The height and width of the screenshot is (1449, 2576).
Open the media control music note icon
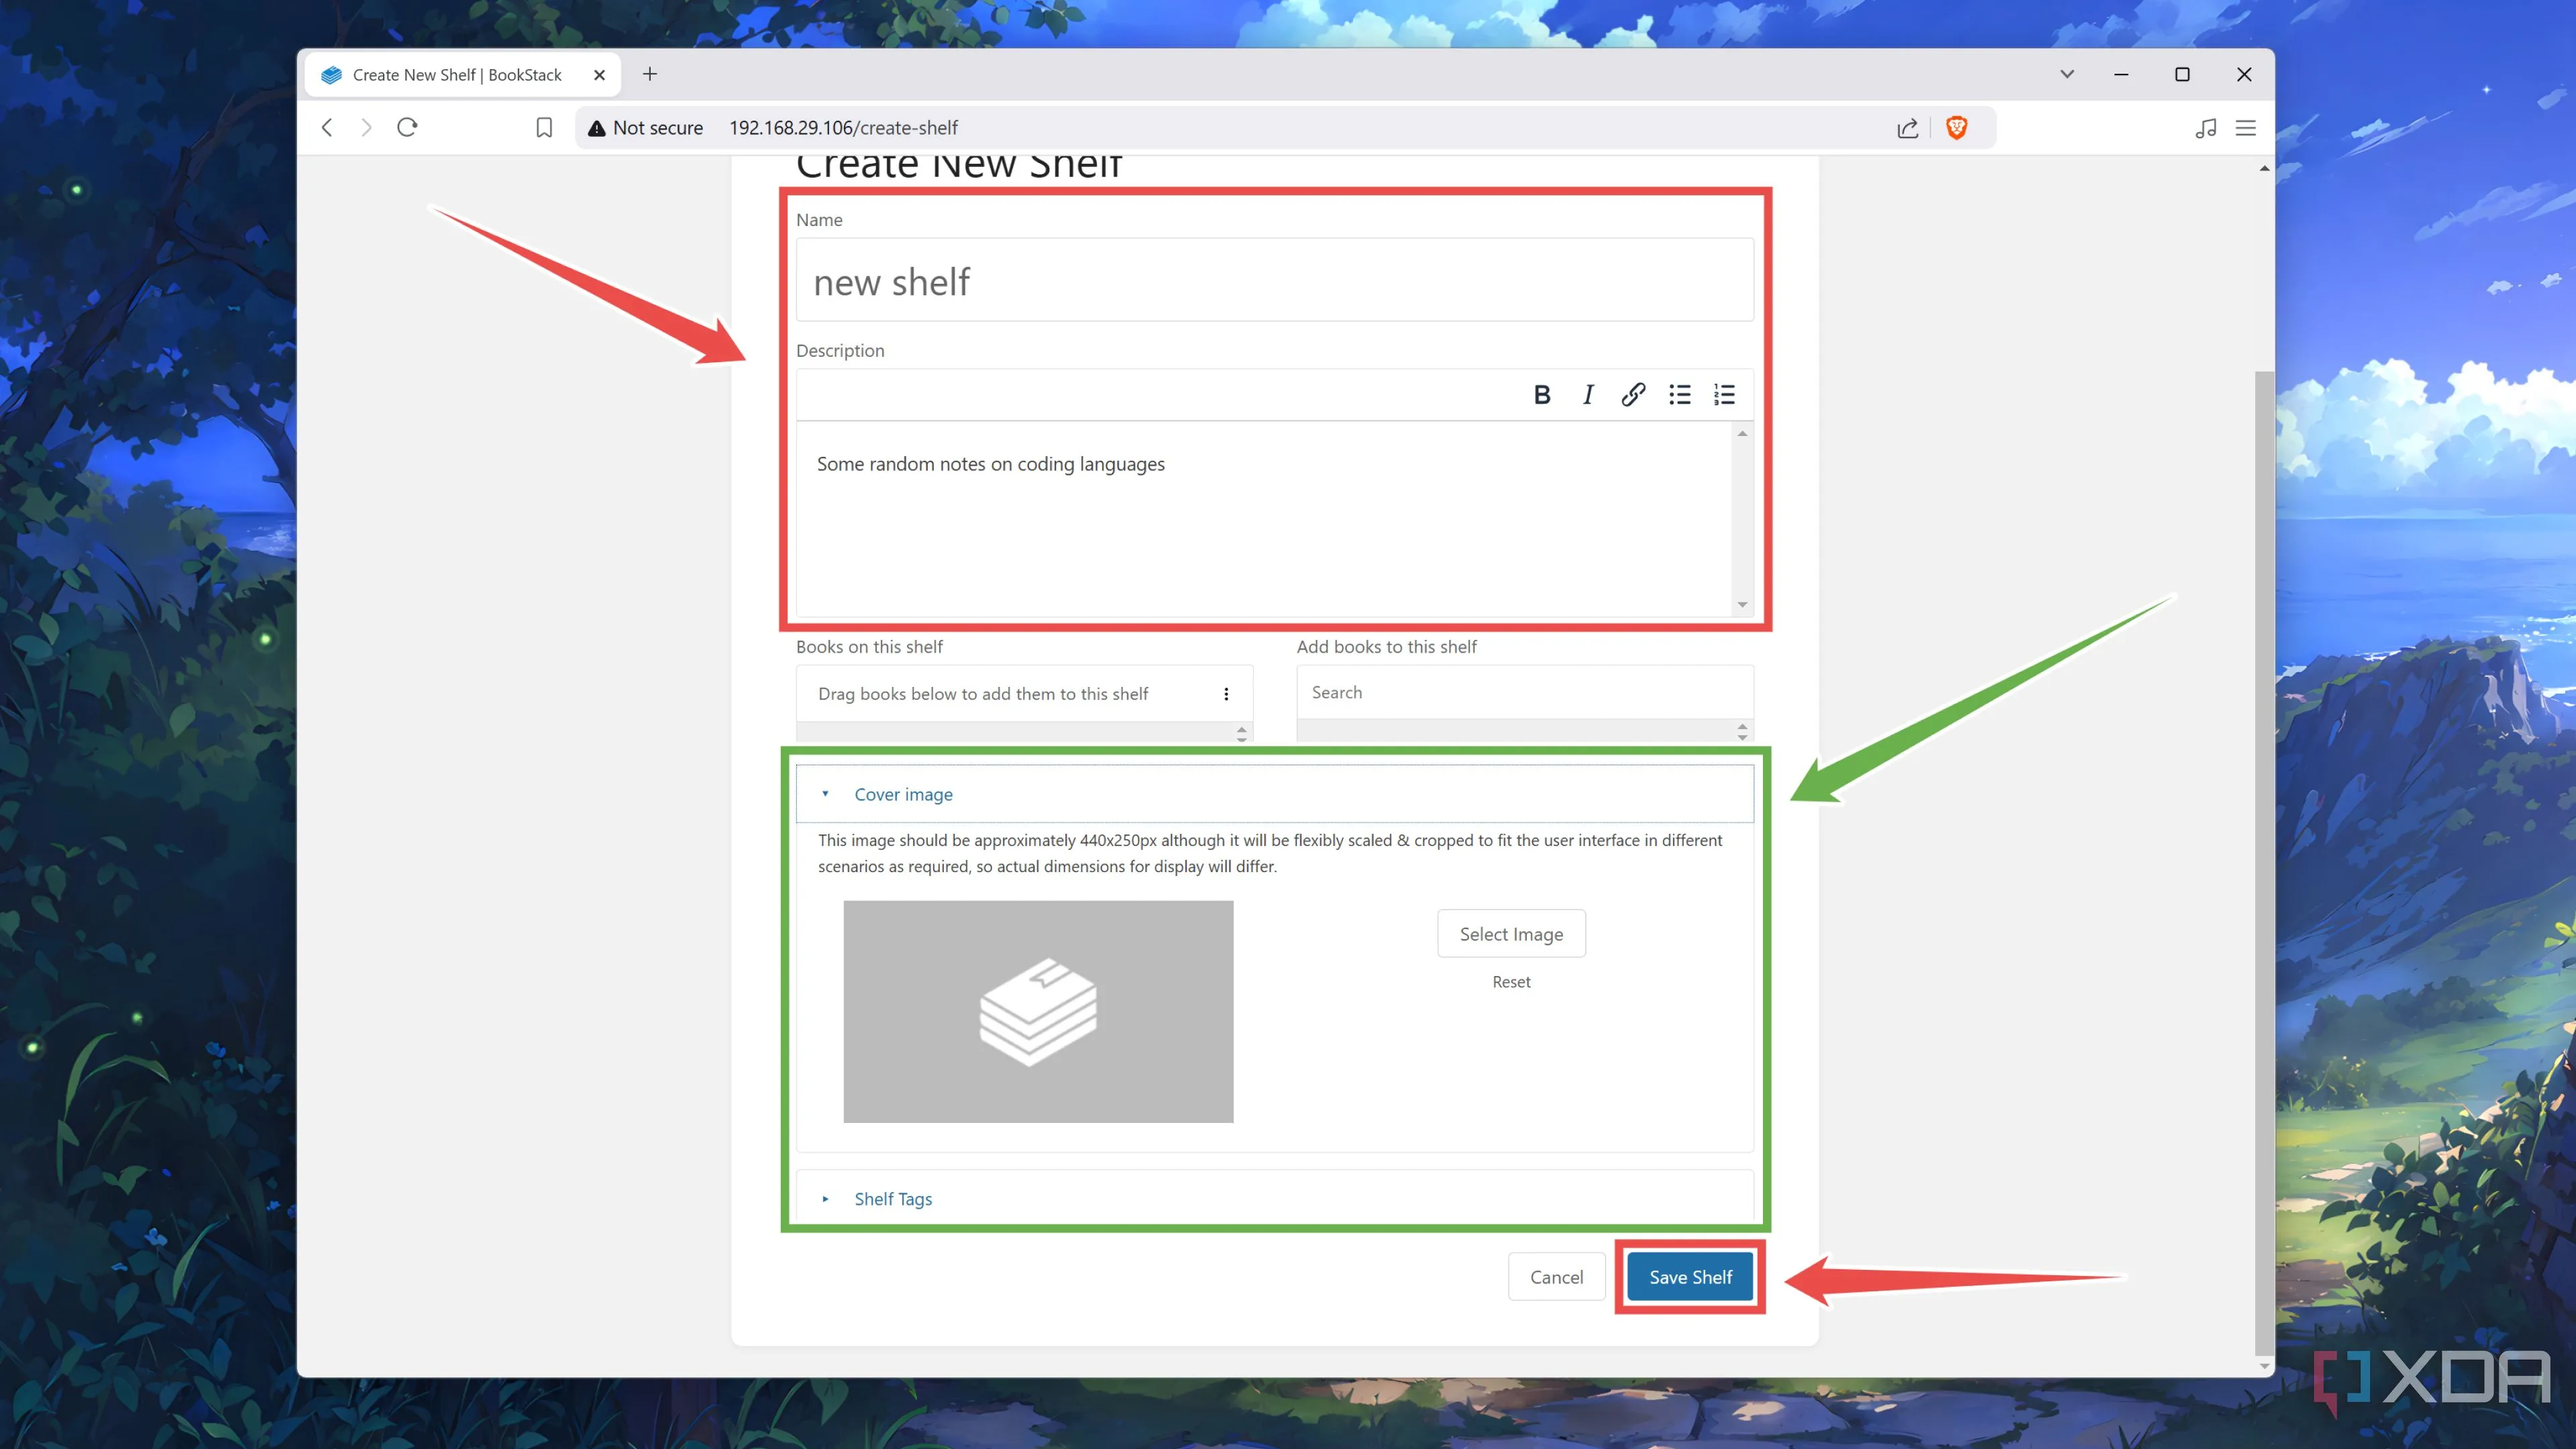tap(2206, 128)
